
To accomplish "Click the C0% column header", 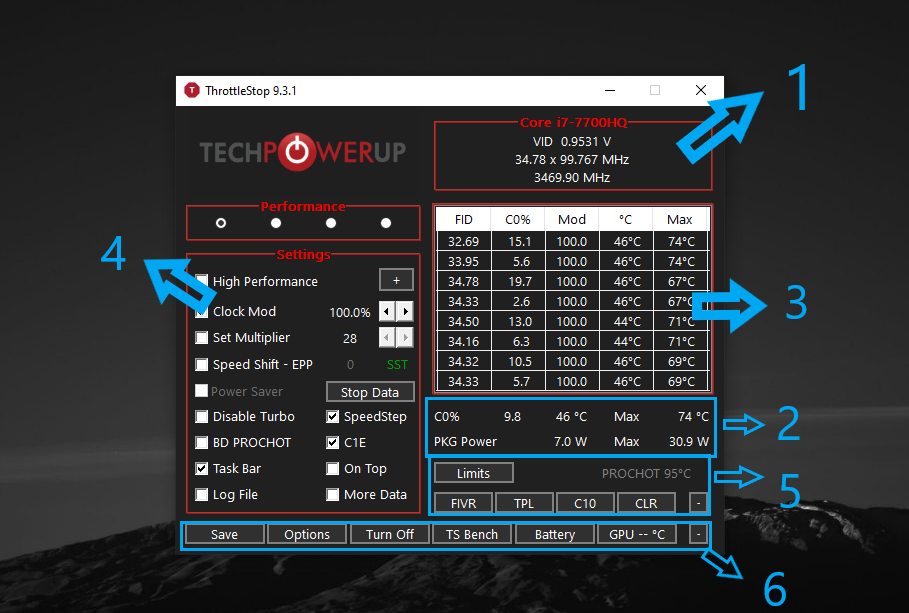I will click(x=518, y=220).
